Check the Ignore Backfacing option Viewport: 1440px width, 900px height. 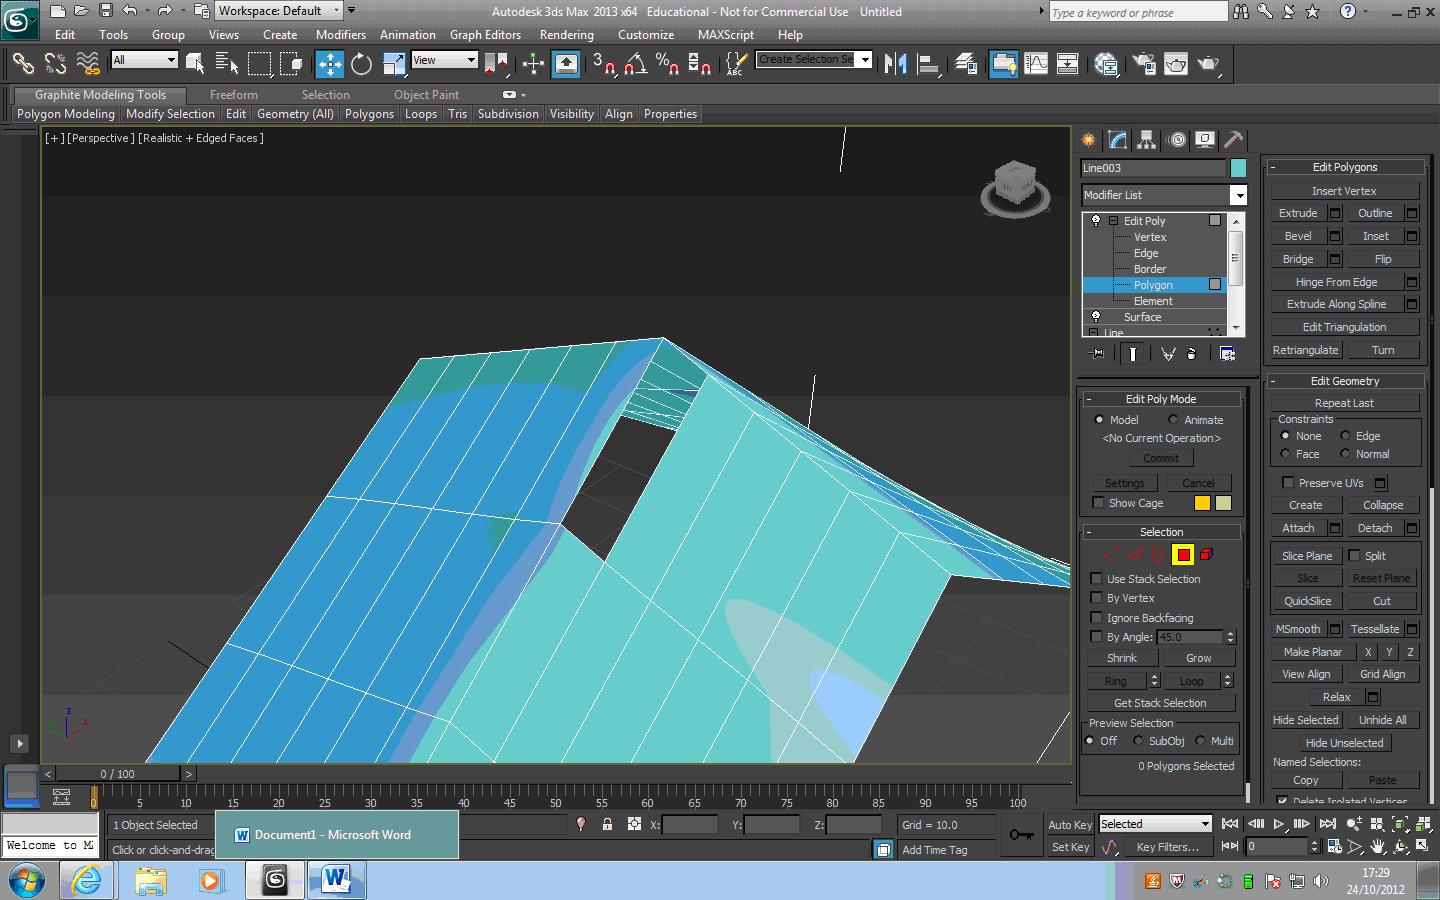[1097, 618]
